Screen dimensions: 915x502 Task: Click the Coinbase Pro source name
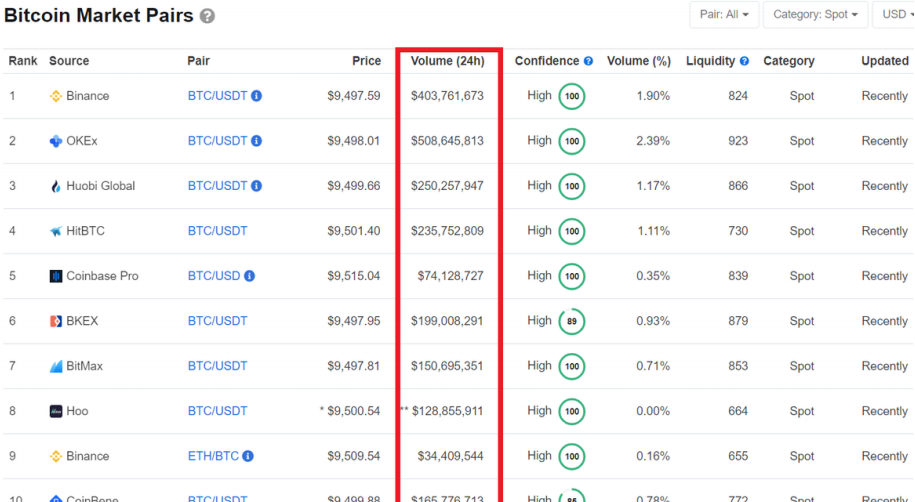coord(102,276)
